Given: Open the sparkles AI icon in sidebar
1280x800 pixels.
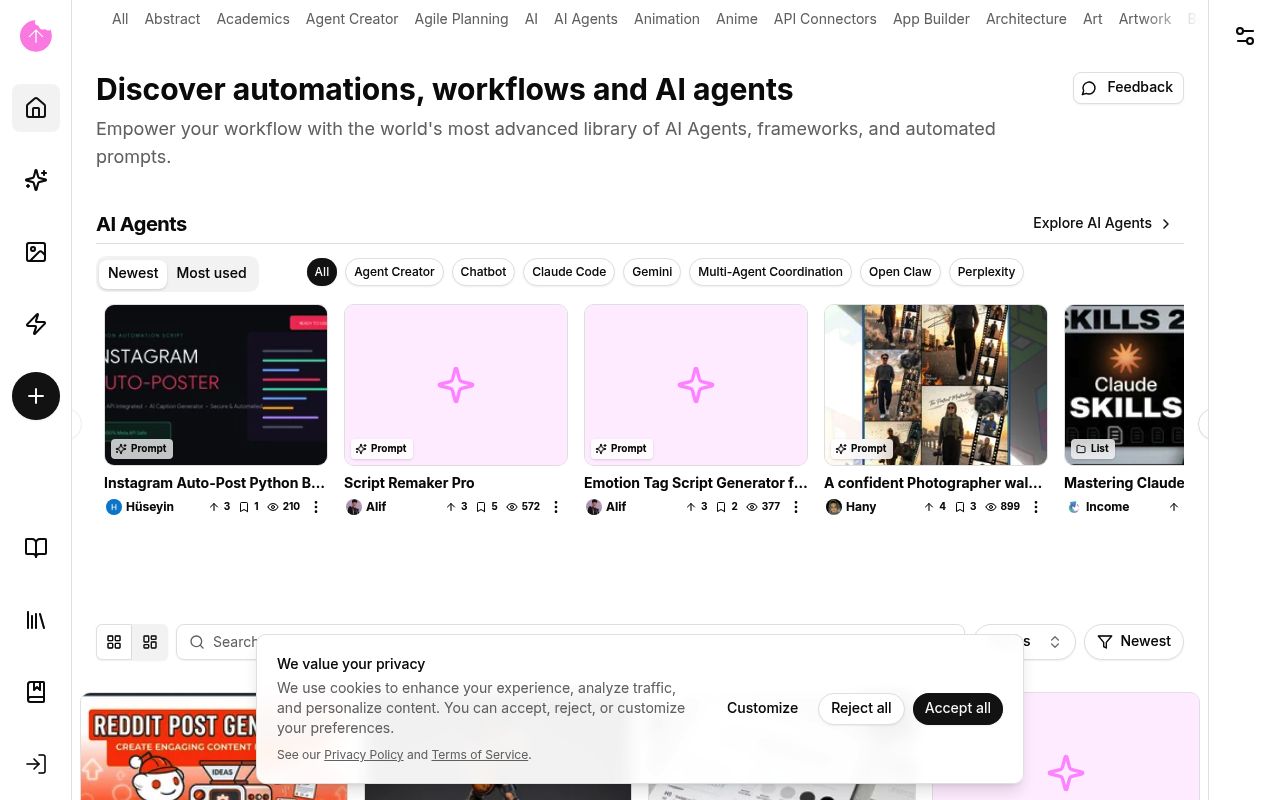Looking at the screenshot, I should tap(36, 180).
